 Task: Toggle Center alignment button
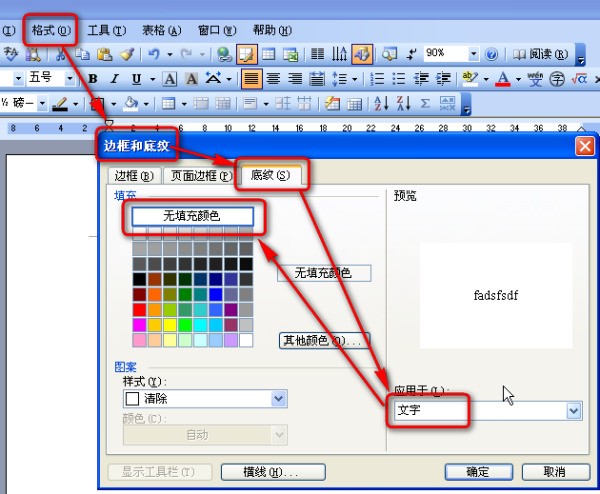(x=273, y=79)
